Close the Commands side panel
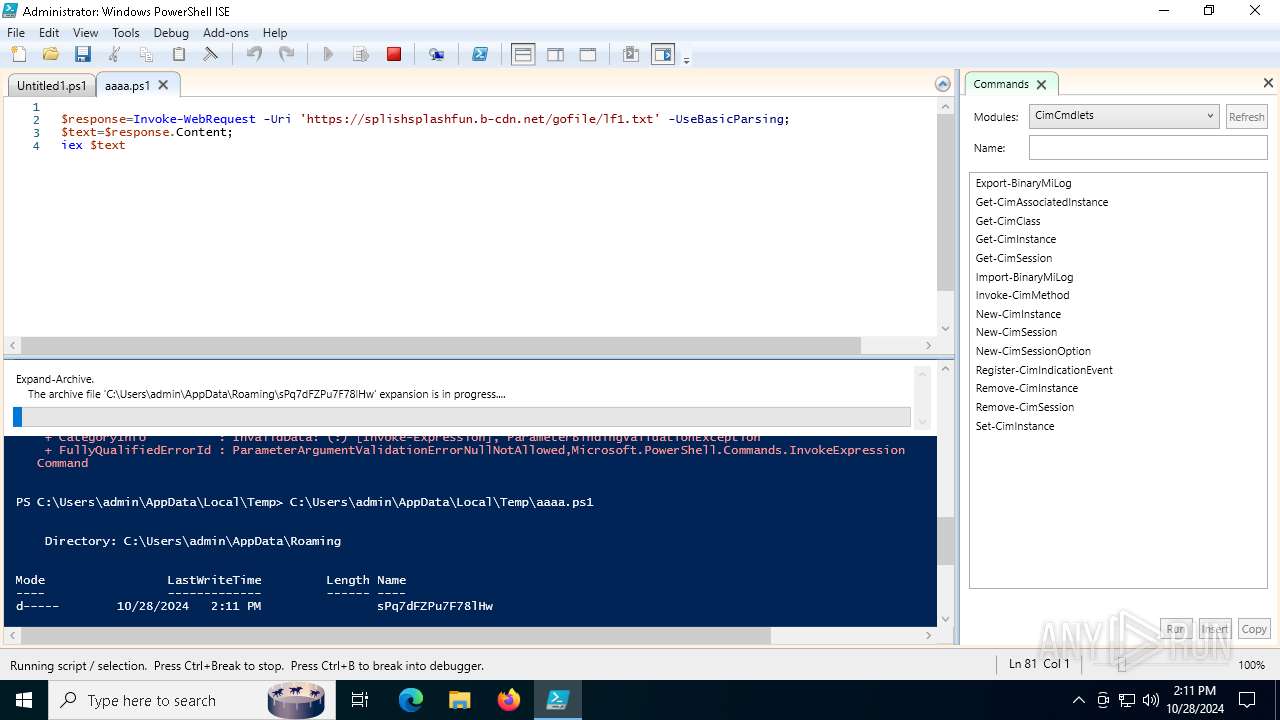Viewport: 1280px width, 720px height. click(1268, 83)
